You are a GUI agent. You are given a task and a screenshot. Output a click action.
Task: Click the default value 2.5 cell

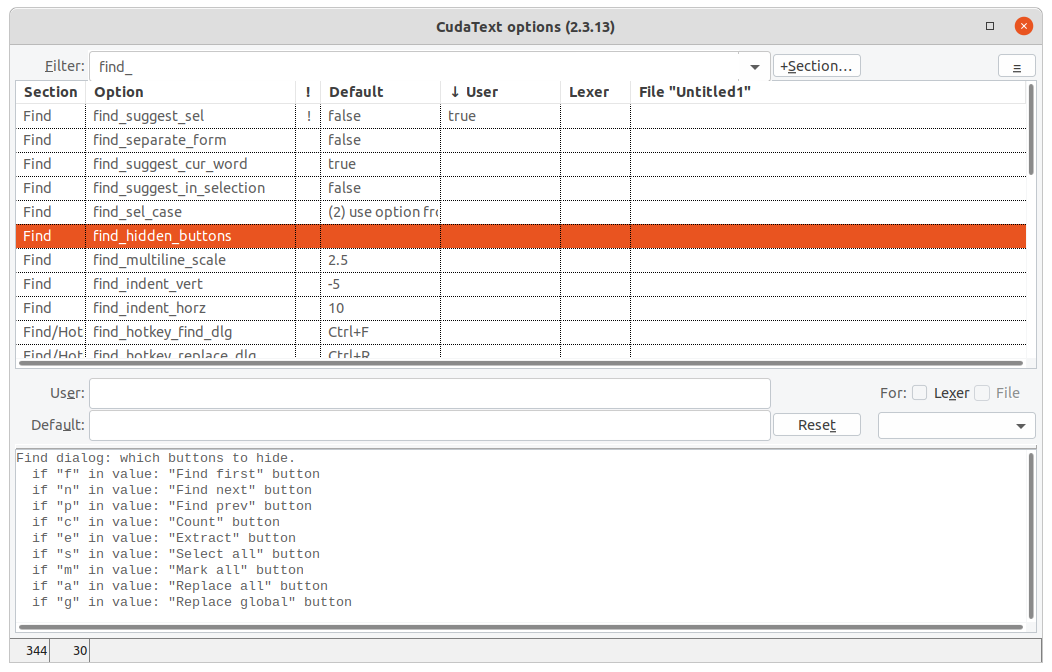pyautogui.click(x=380, y=260)
